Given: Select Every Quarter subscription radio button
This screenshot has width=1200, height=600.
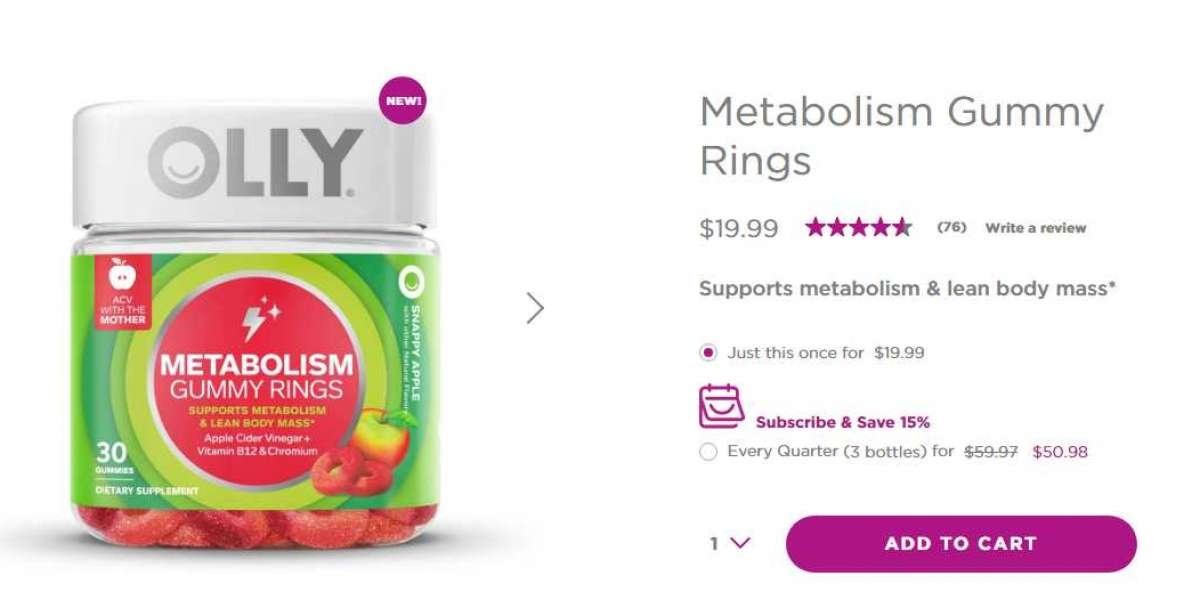Looking at the screenshot, I should click(x=709, y=452).
